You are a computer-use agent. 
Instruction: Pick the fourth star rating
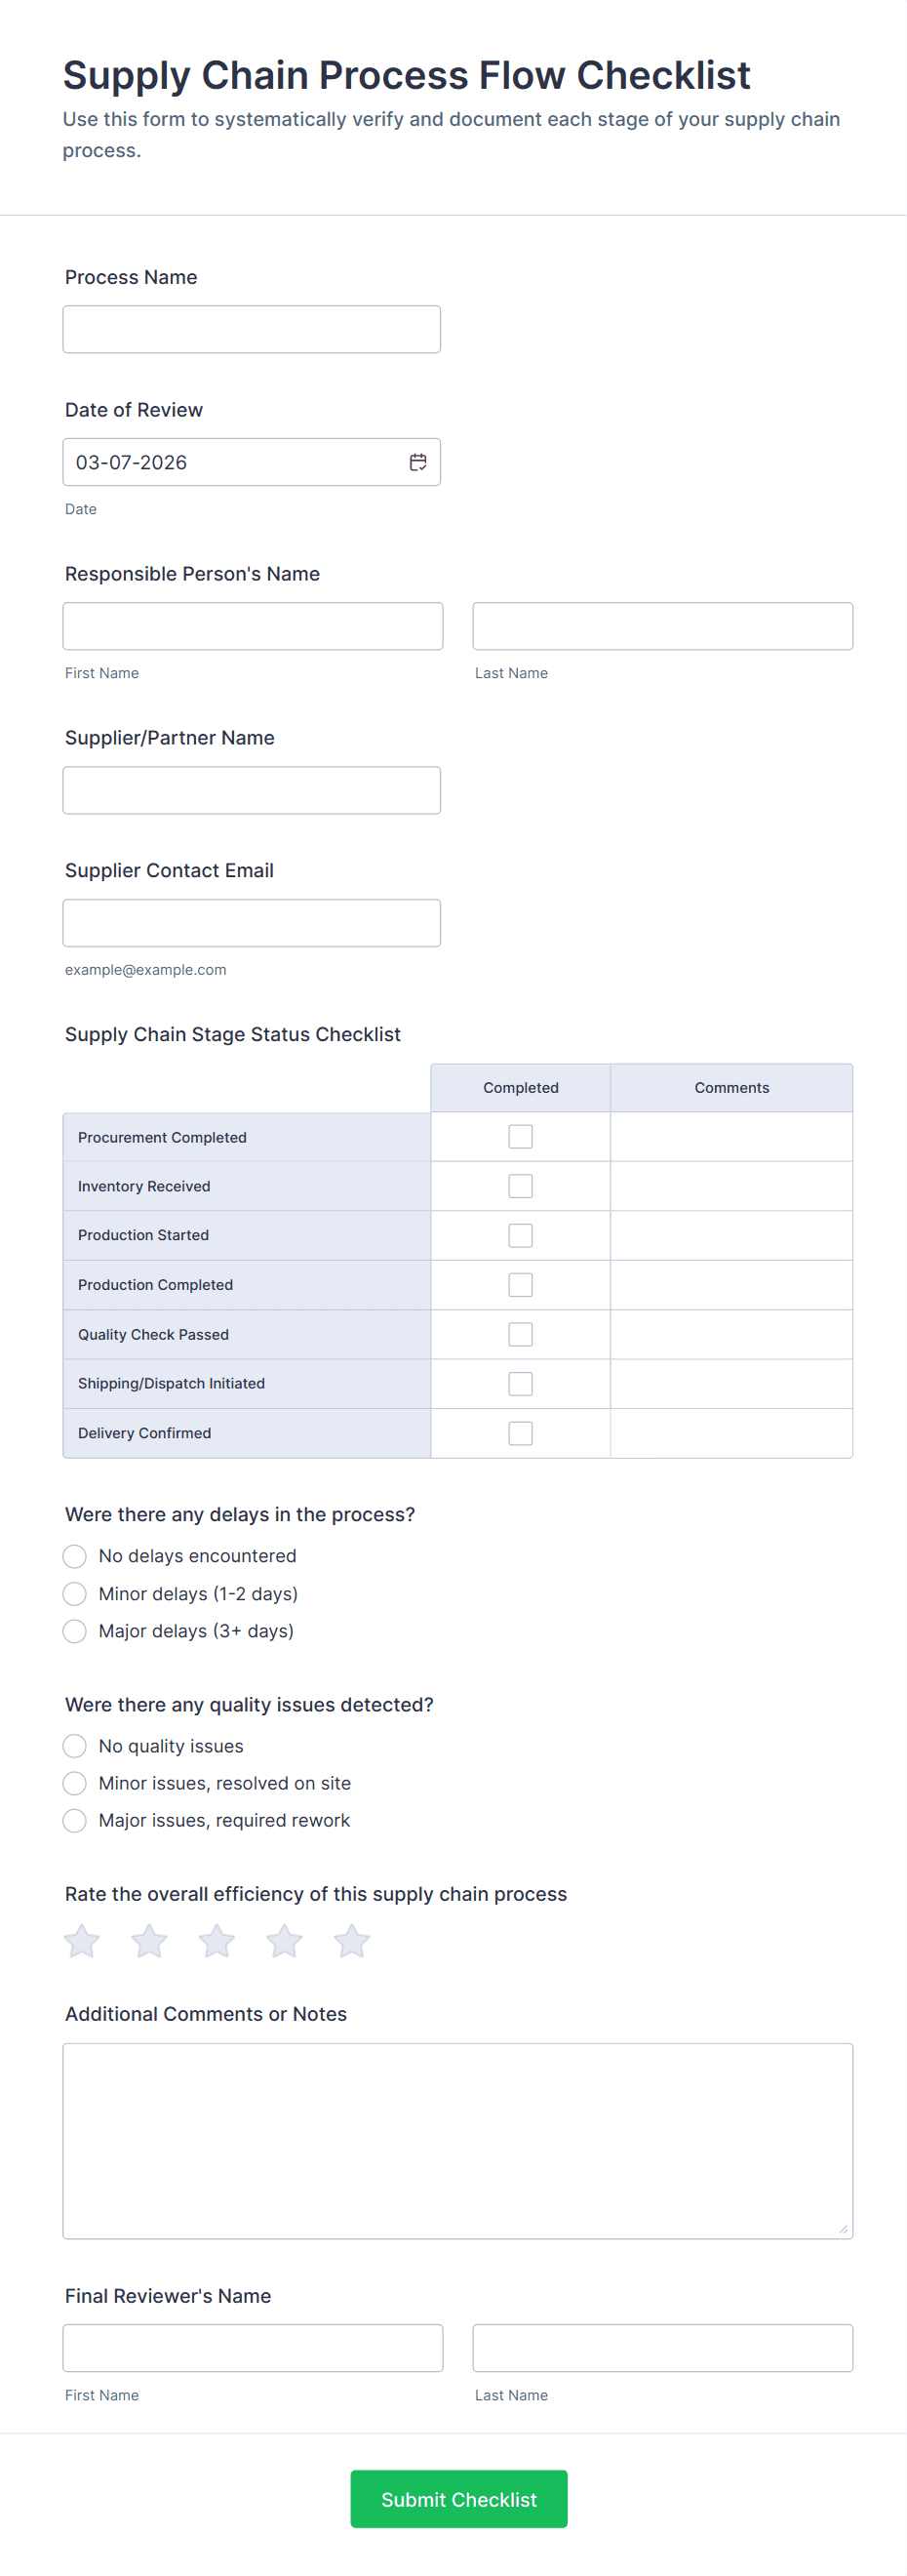[284, 1941]
